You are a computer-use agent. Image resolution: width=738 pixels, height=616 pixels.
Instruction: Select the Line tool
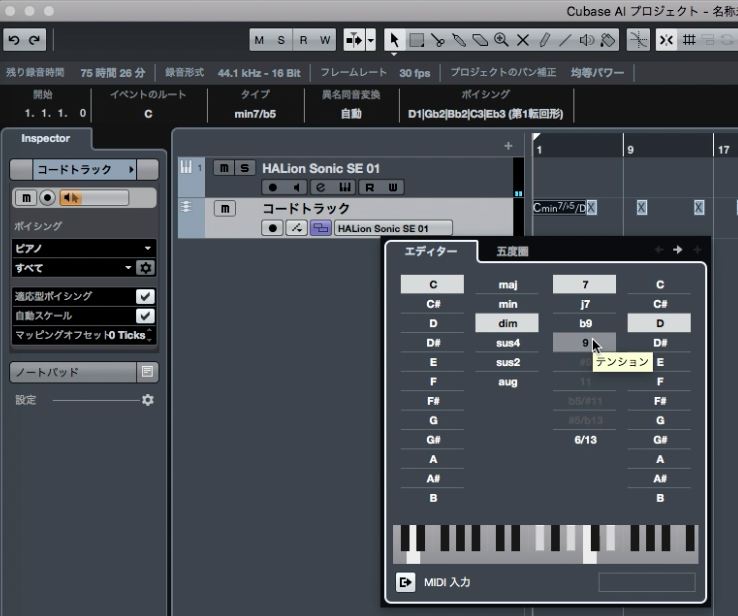[x=565, y=40]
